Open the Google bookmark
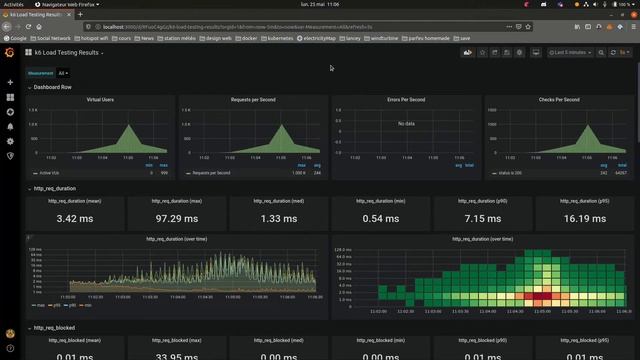Image resolution: width=640 pixels, height=360 pixels. [x=15, y=38]
